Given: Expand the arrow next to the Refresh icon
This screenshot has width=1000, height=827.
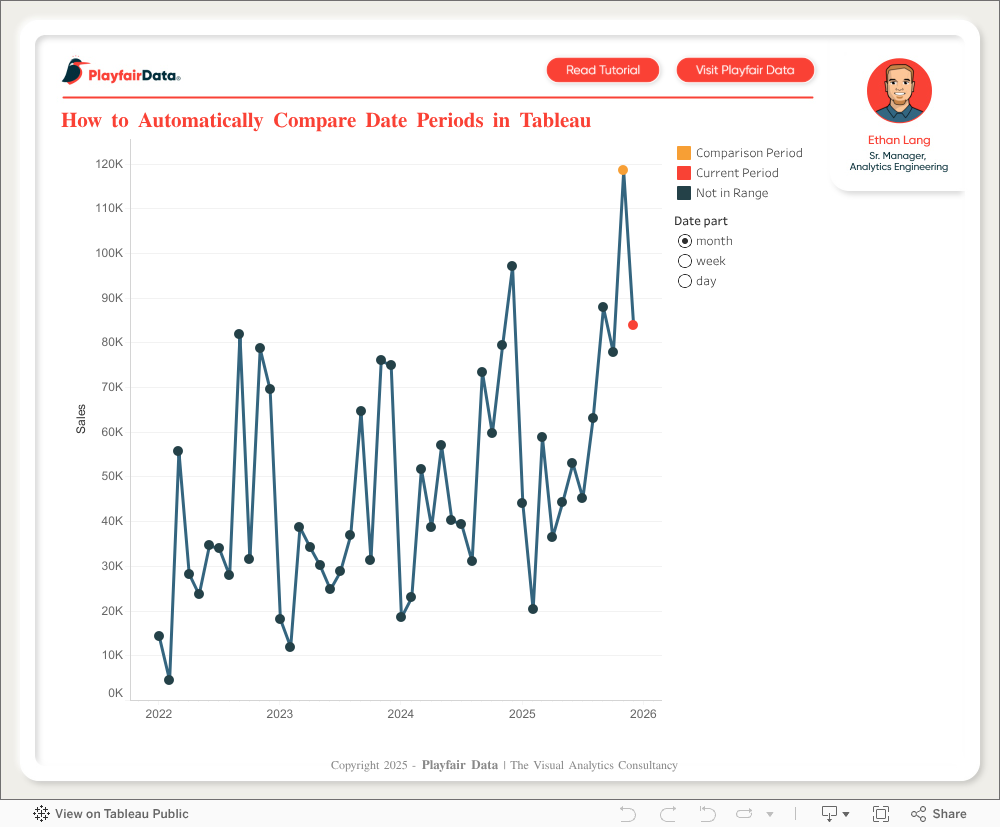Looking at the screenshot, I should [x=769, y=814].
